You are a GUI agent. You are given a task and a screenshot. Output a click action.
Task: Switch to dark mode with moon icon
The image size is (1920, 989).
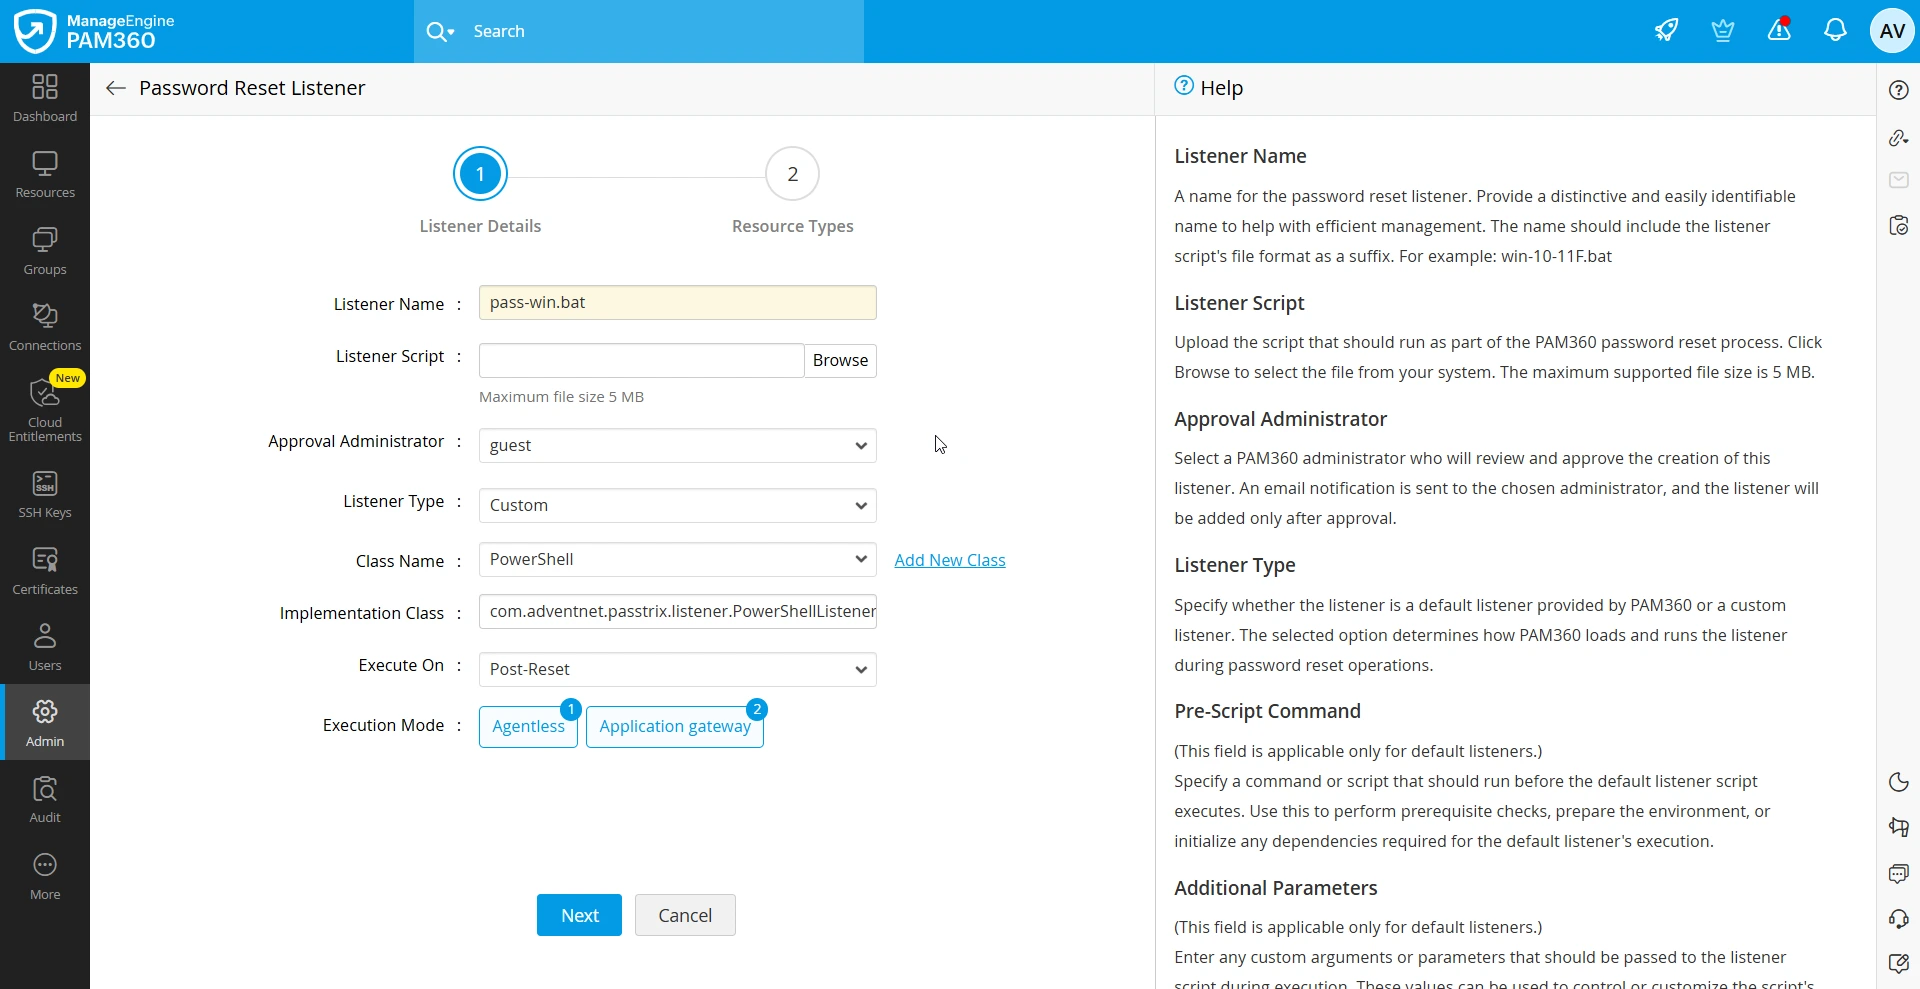[x=1899, y=782]
